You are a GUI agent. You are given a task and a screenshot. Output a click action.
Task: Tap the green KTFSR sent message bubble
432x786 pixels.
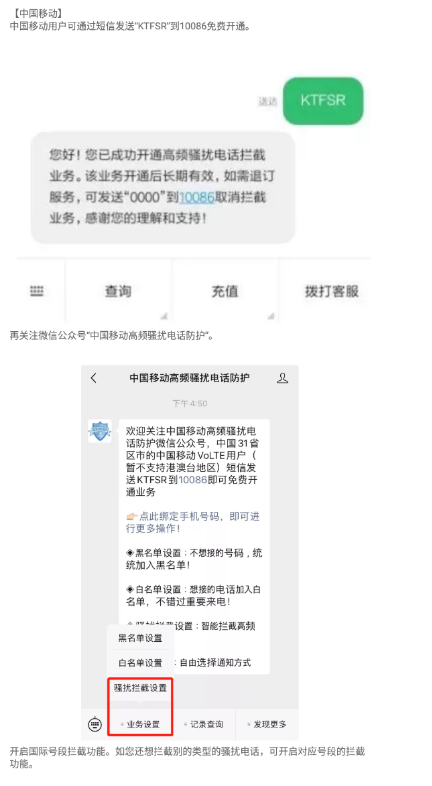[323, 100]
